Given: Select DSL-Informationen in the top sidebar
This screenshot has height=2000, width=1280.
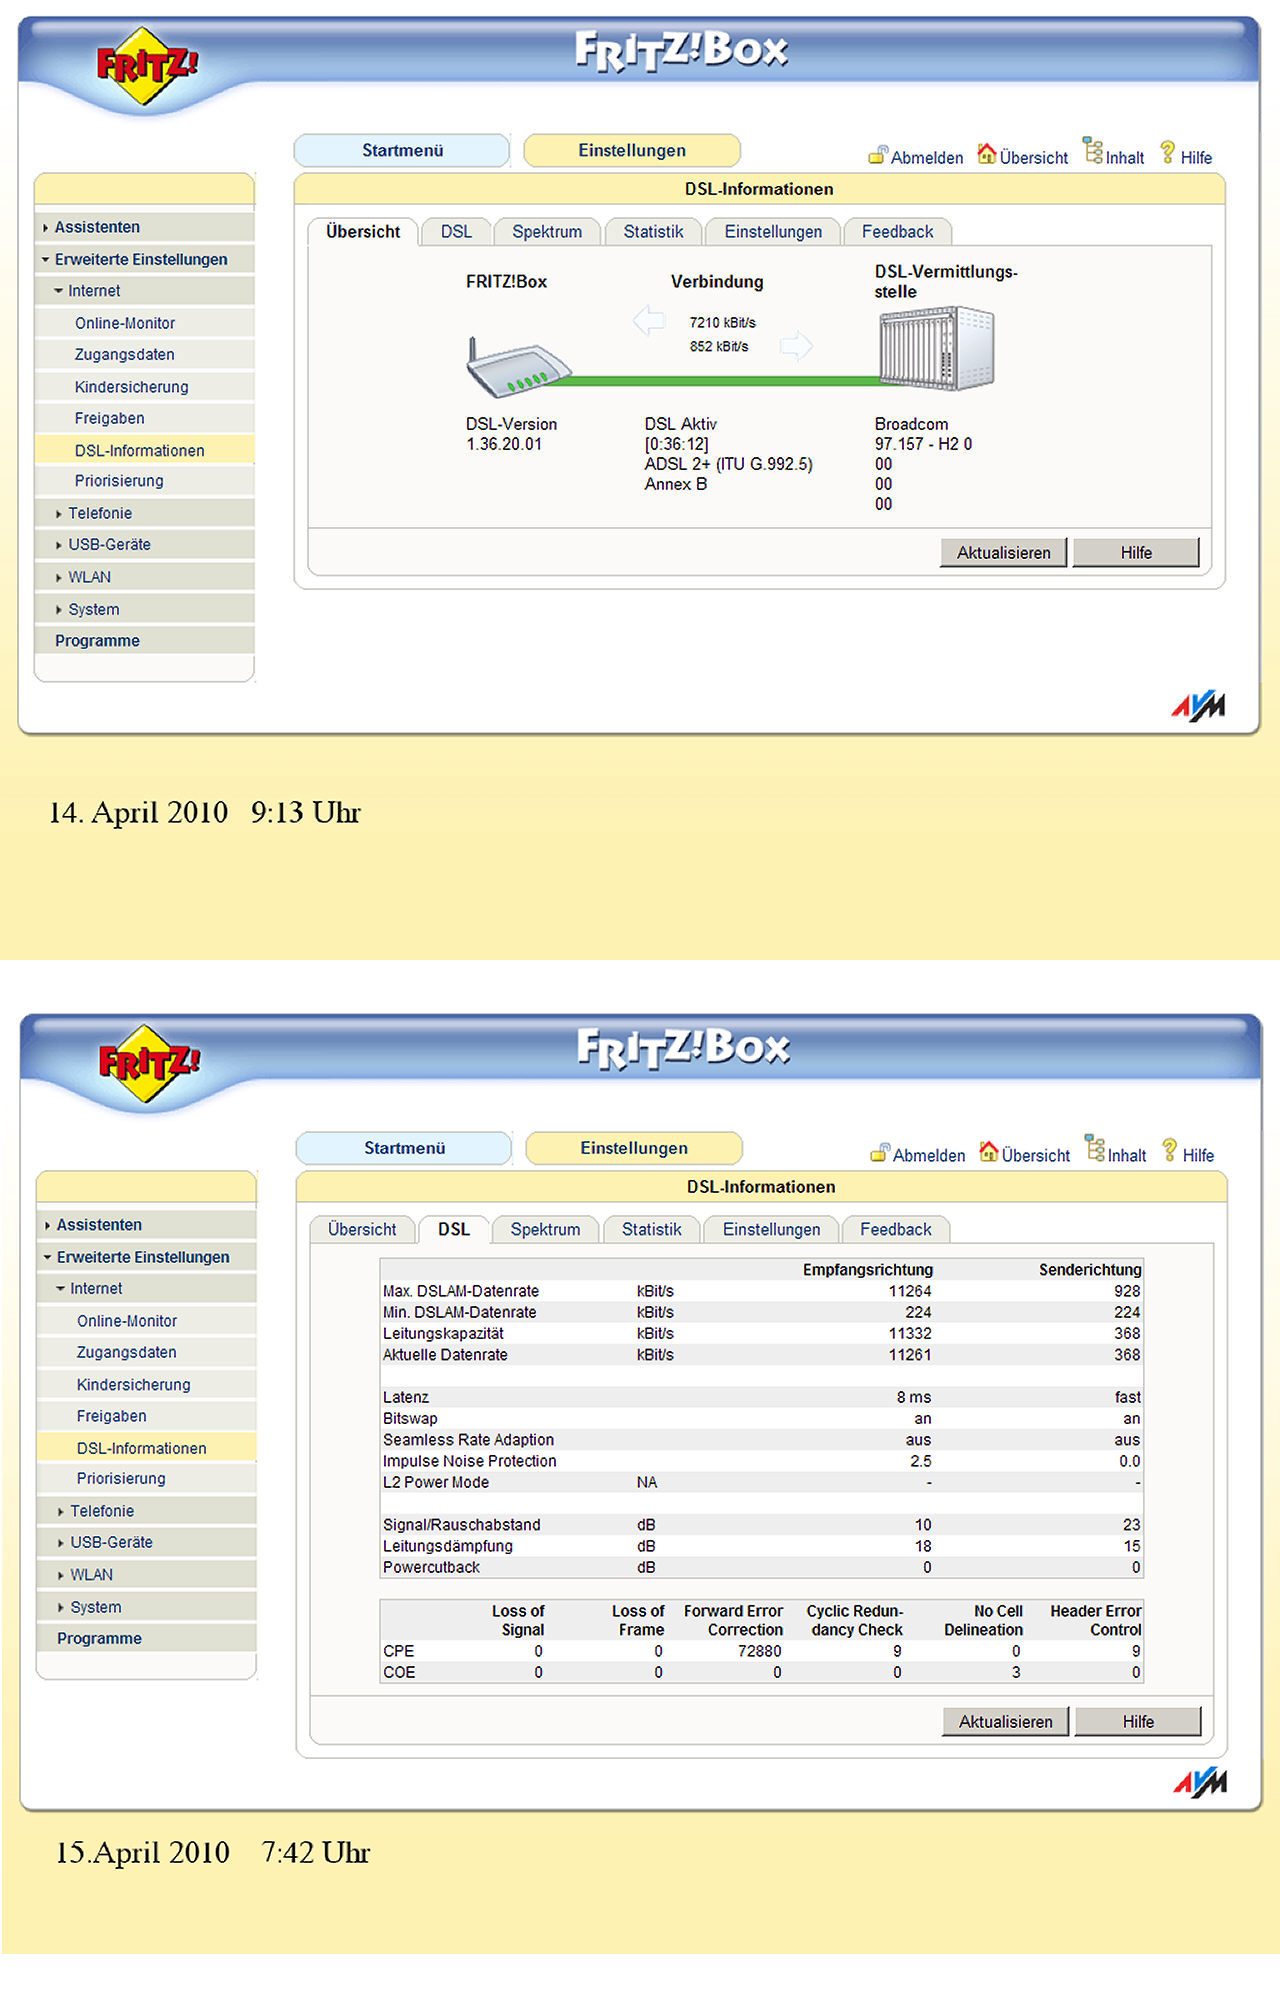Looking at the screenshot, I should point(145,450).
